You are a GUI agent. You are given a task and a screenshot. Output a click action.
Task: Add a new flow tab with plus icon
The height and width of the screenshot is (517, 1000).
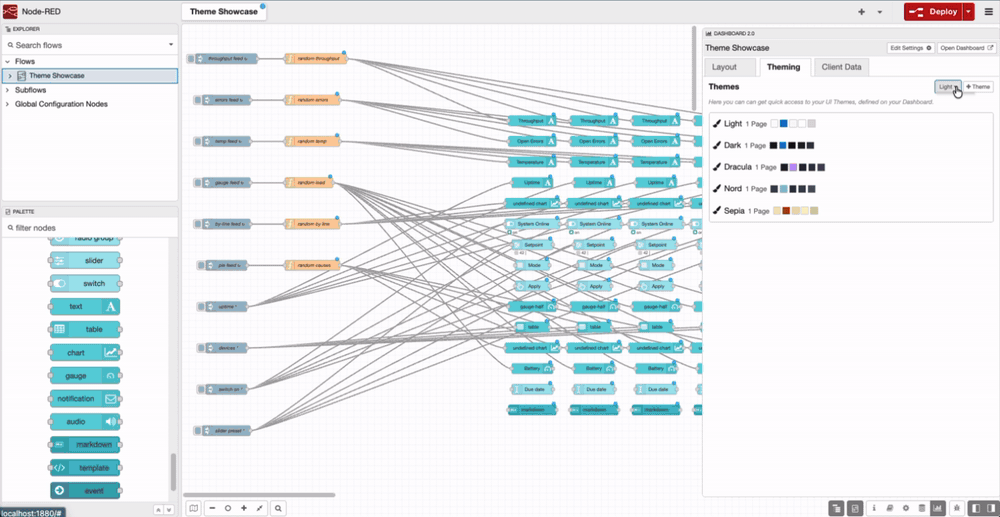tap(862, 11)
